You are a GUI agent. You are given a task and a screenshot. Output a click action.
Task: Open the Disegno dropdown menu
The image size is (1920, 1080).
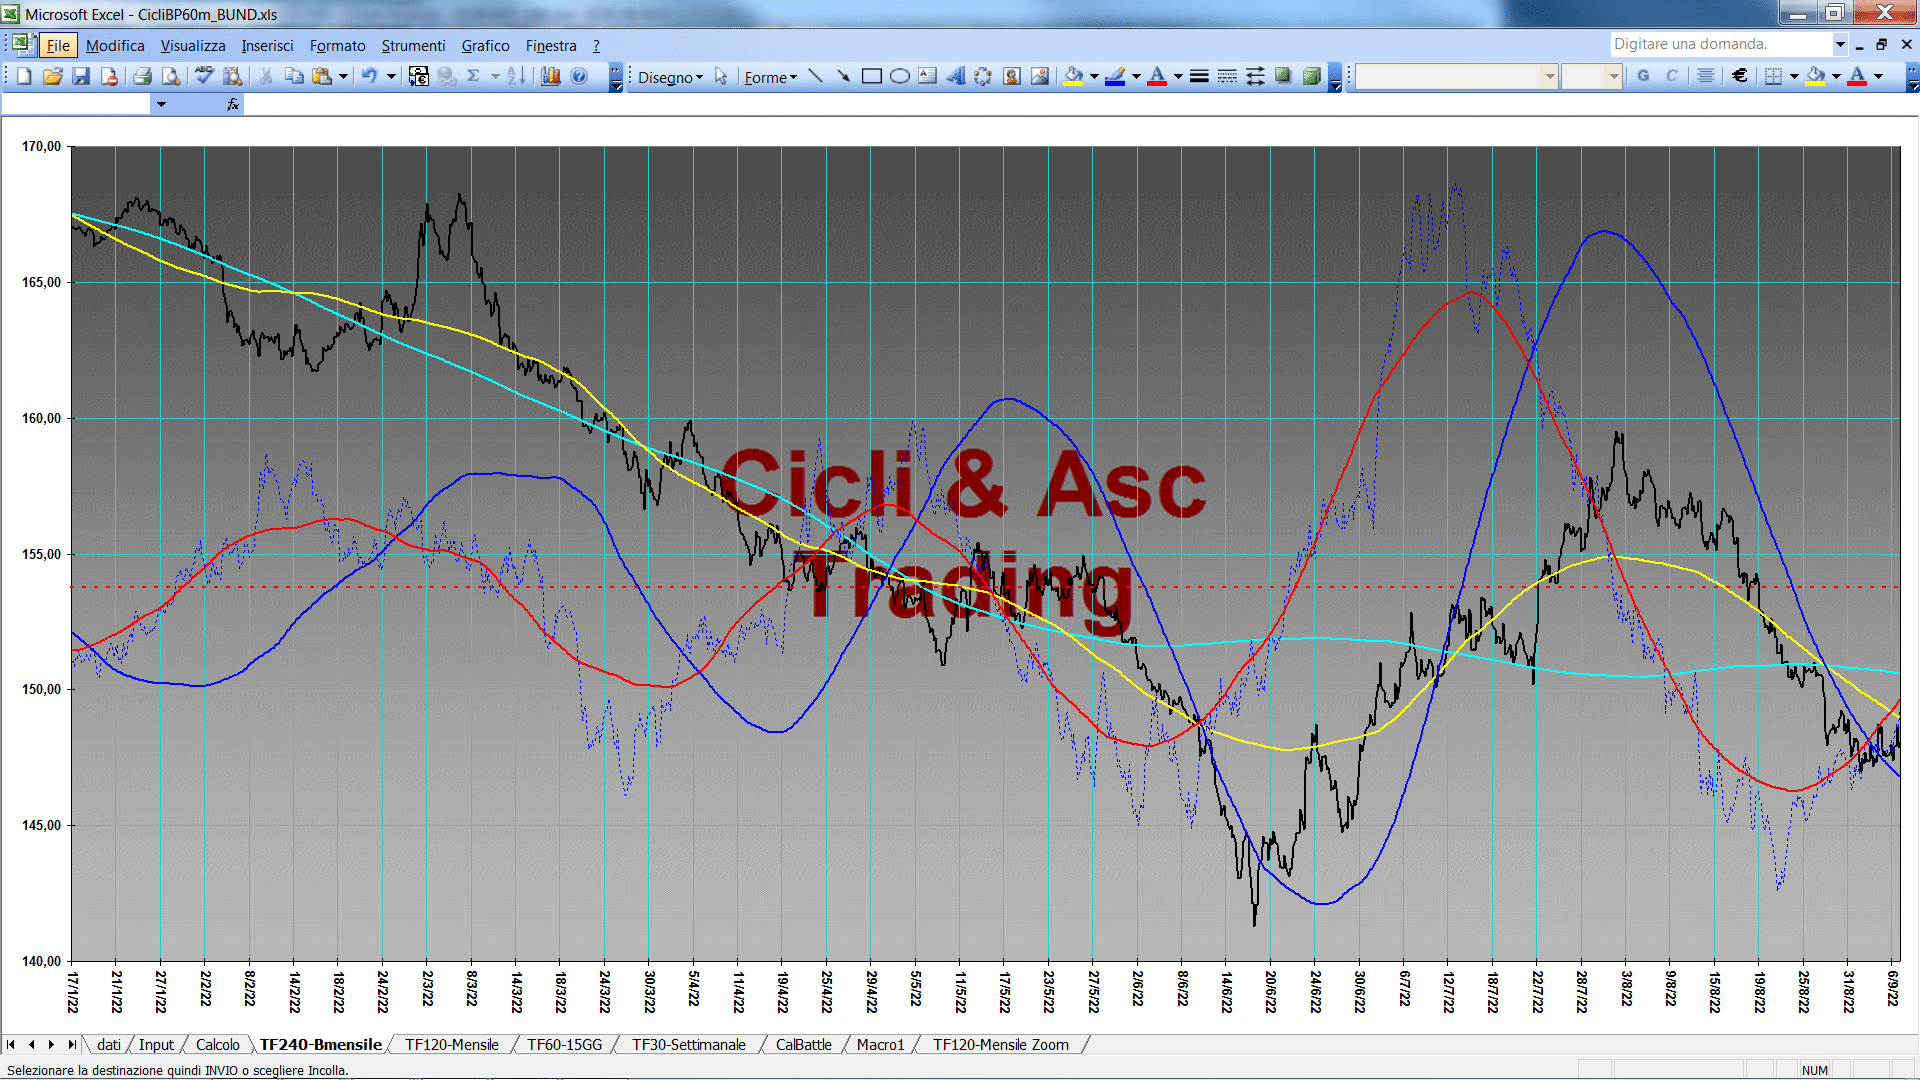click(670, 77)
